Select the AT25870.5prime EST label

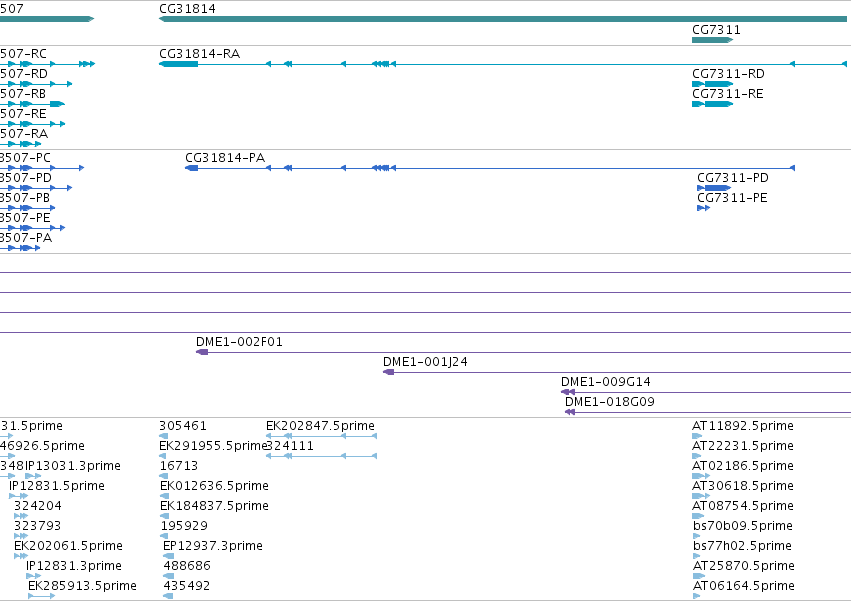click(744, 566)
